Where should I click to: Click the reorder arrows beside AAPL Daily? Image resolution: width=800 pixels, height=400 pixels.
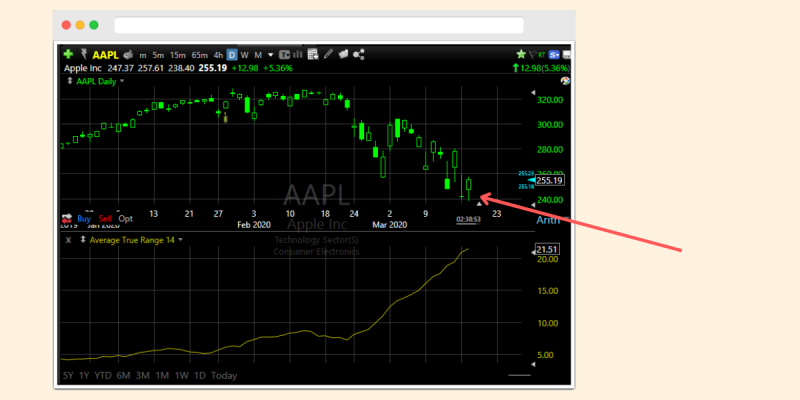70,81
